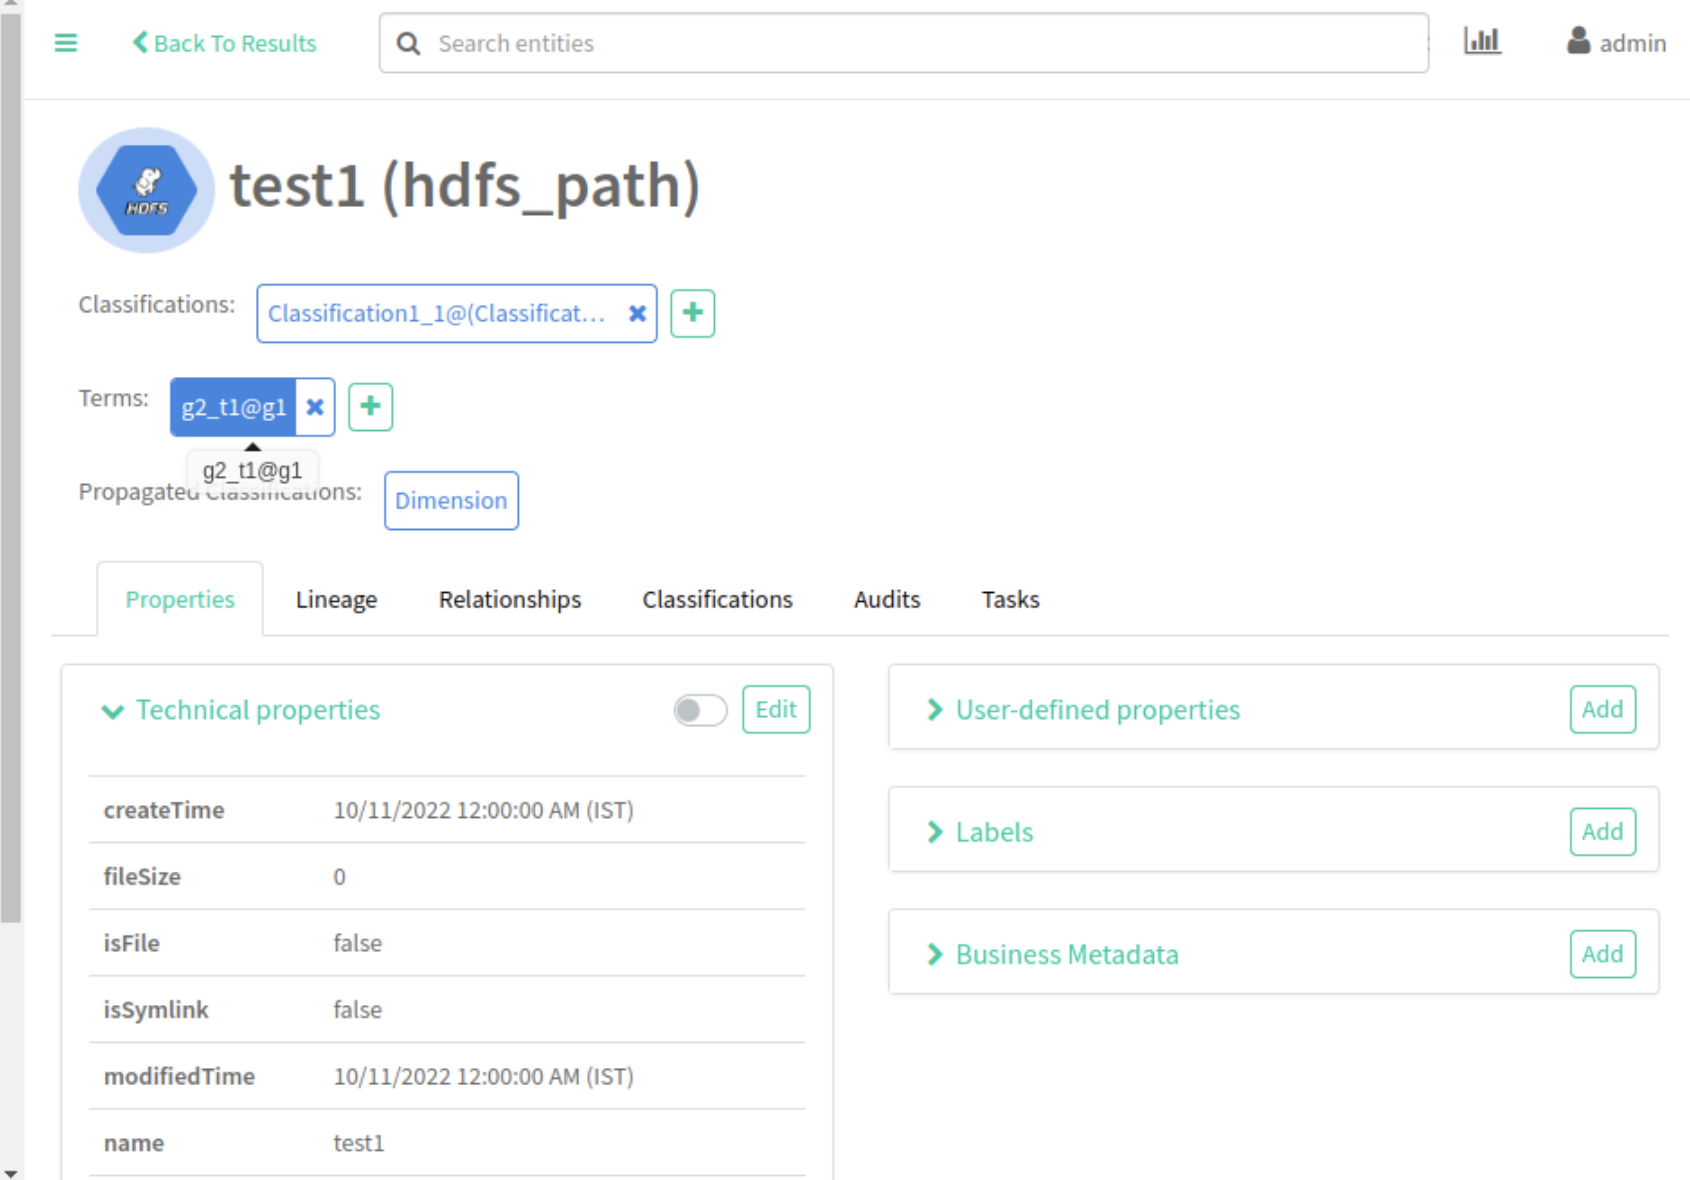Add a new Label
This screenshot has width=1690, height=1180.
[x=1602, y=832]
